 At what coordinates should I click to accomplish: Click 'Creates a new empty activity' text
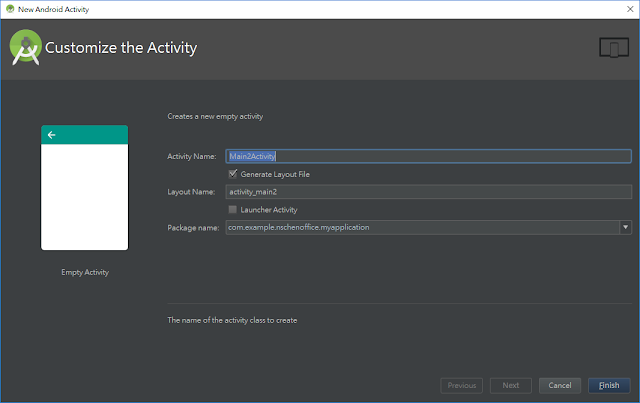pos(215,117)
